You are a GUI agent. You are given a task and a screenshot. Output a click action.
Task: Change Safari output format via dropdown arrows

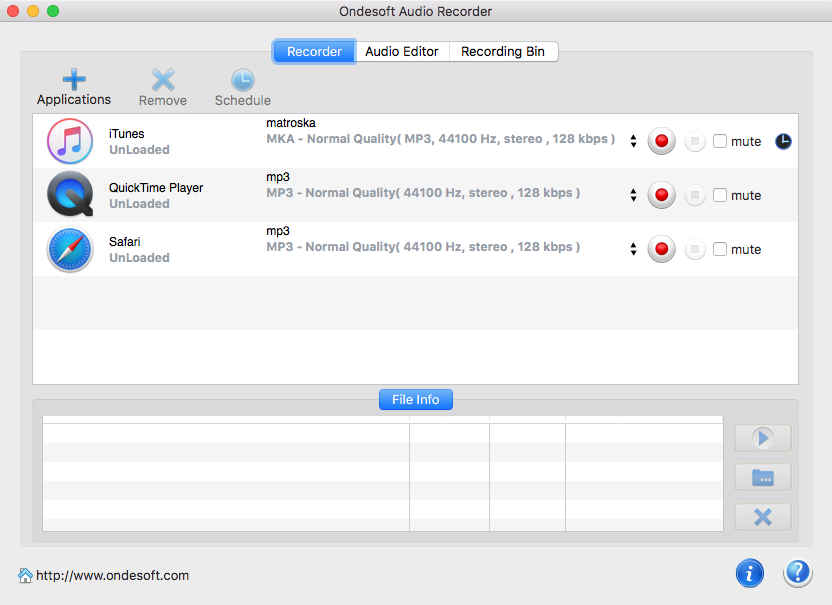click(x=633, y=250)
